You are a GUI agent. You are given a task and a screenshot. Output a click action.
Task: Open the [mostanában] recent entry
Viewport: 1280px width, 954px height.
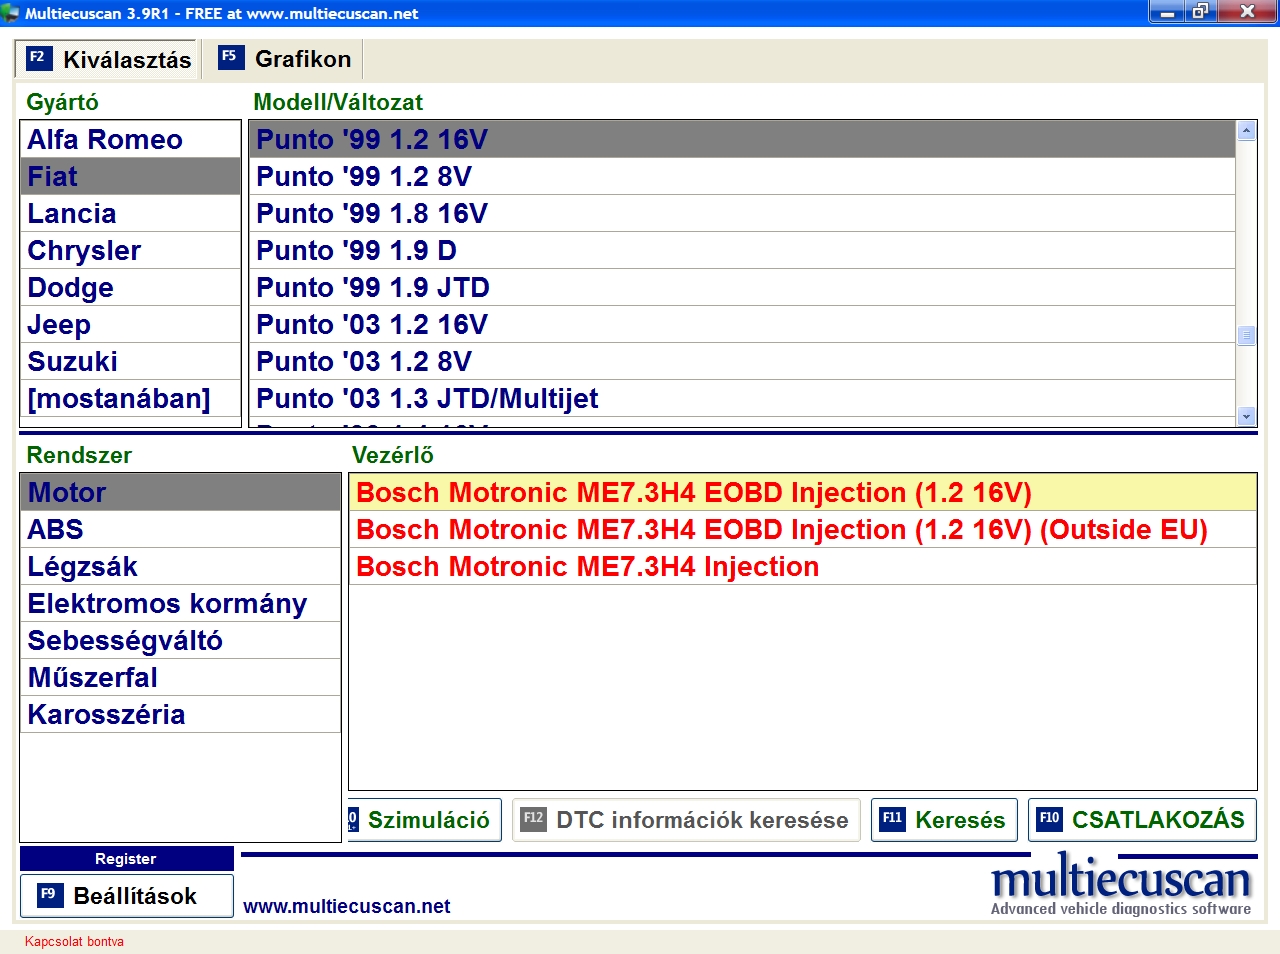[x=130, y=399]
